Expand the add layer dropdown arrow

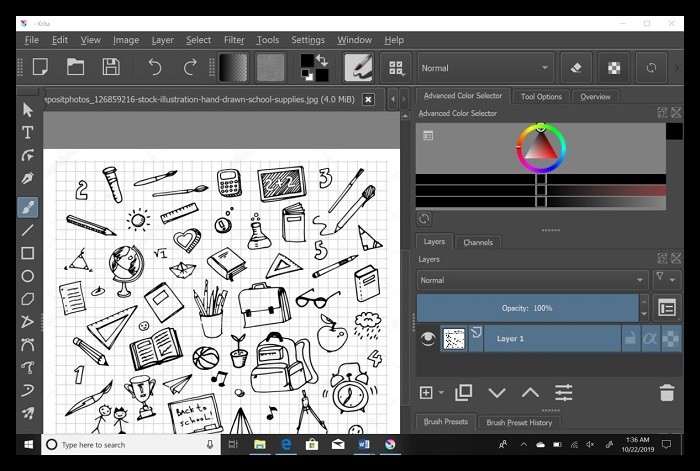point(441,393)
